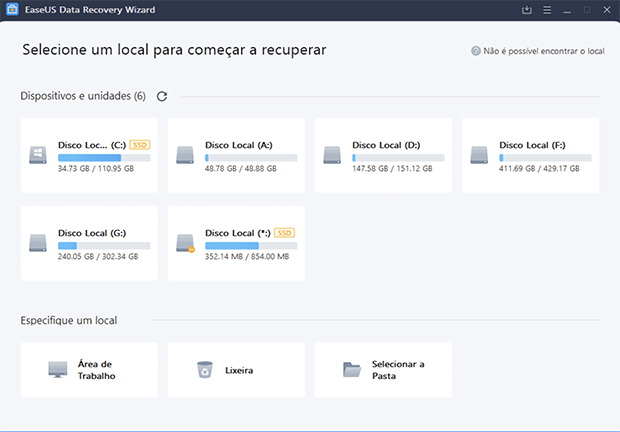
Task: Click the Área de Trabalho monitor icon
Action: (58, 370)
